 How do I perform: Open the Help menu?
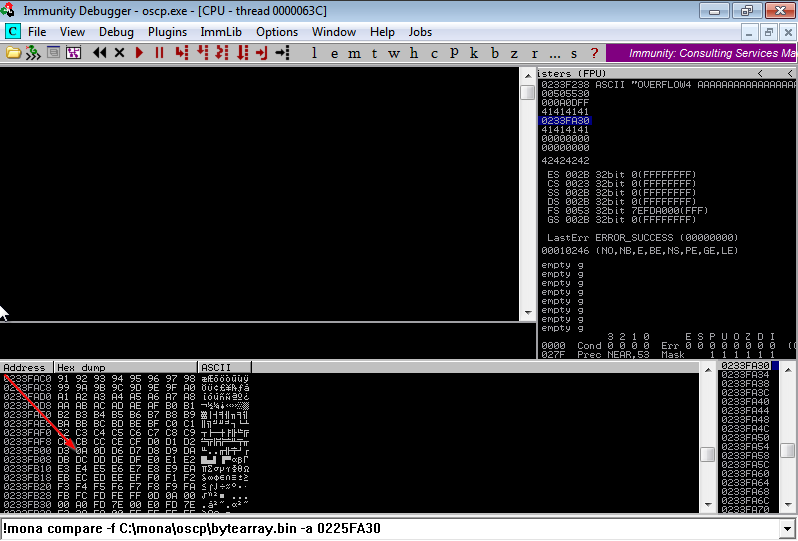click(382, 32)
